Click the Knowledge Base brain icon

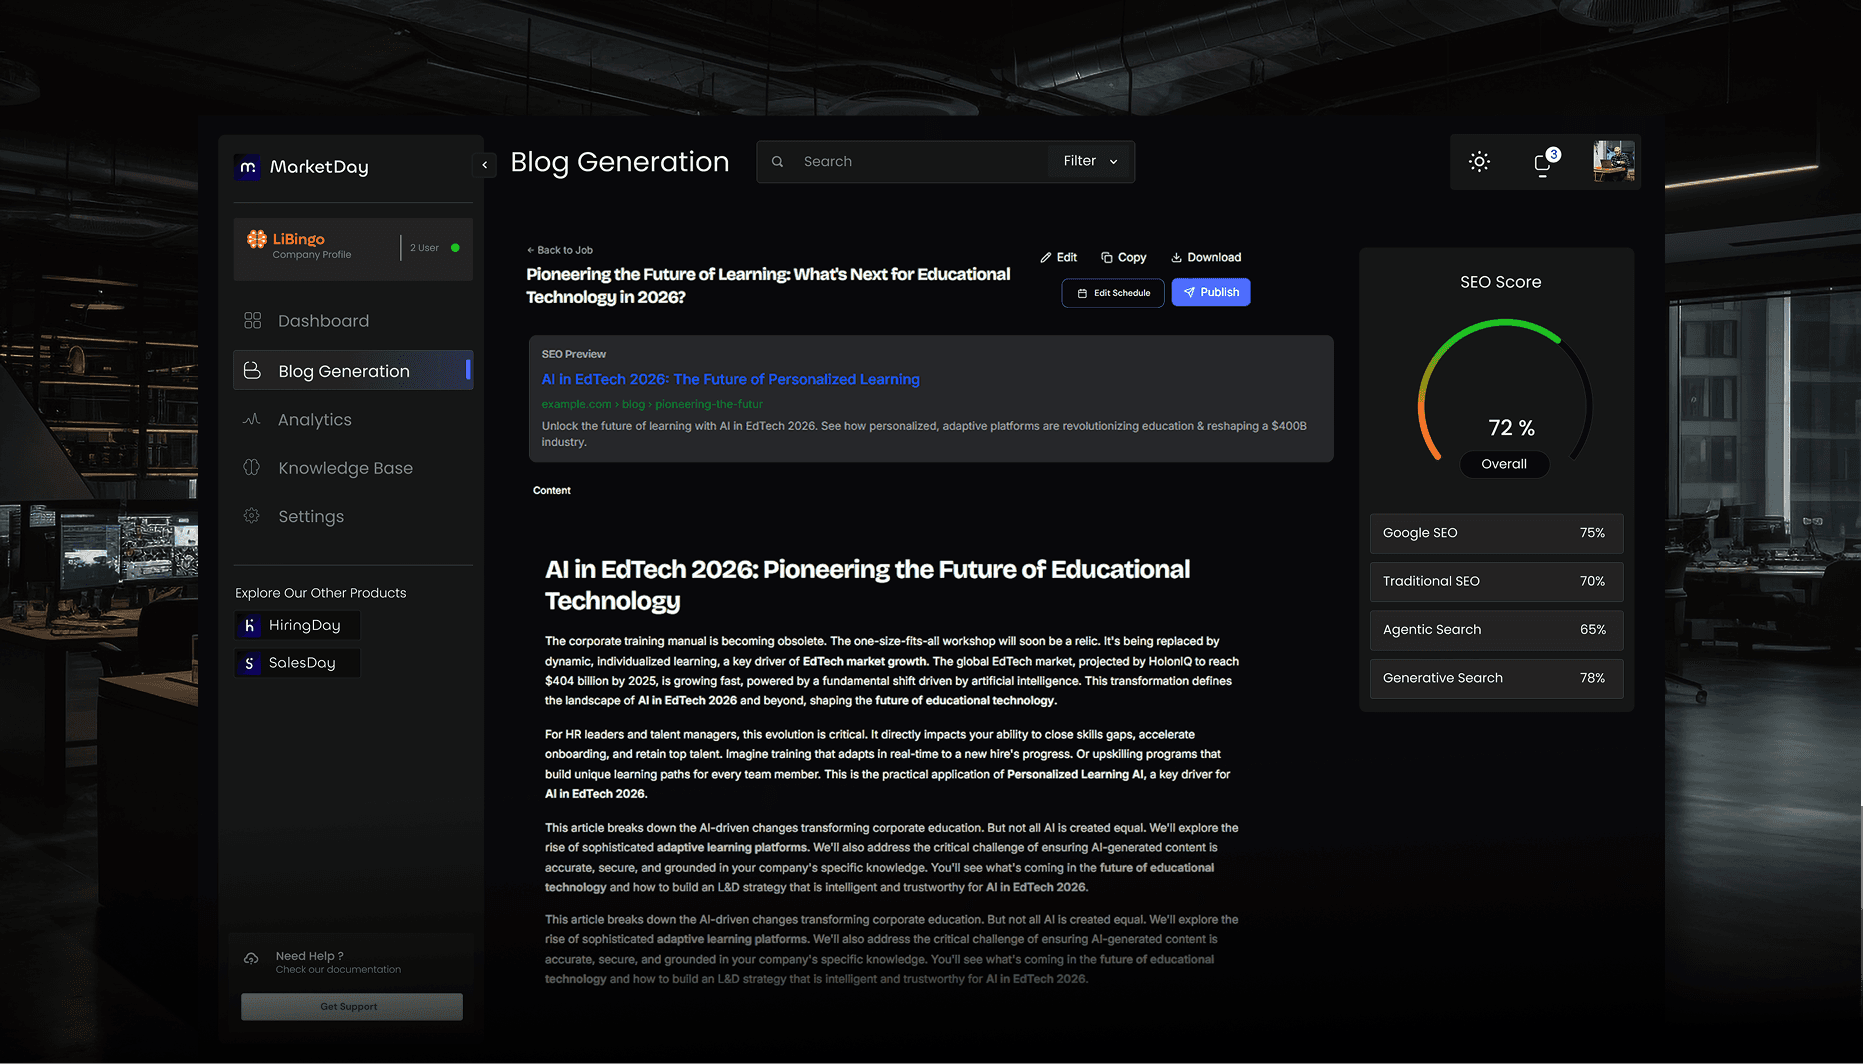pos(252,467)
